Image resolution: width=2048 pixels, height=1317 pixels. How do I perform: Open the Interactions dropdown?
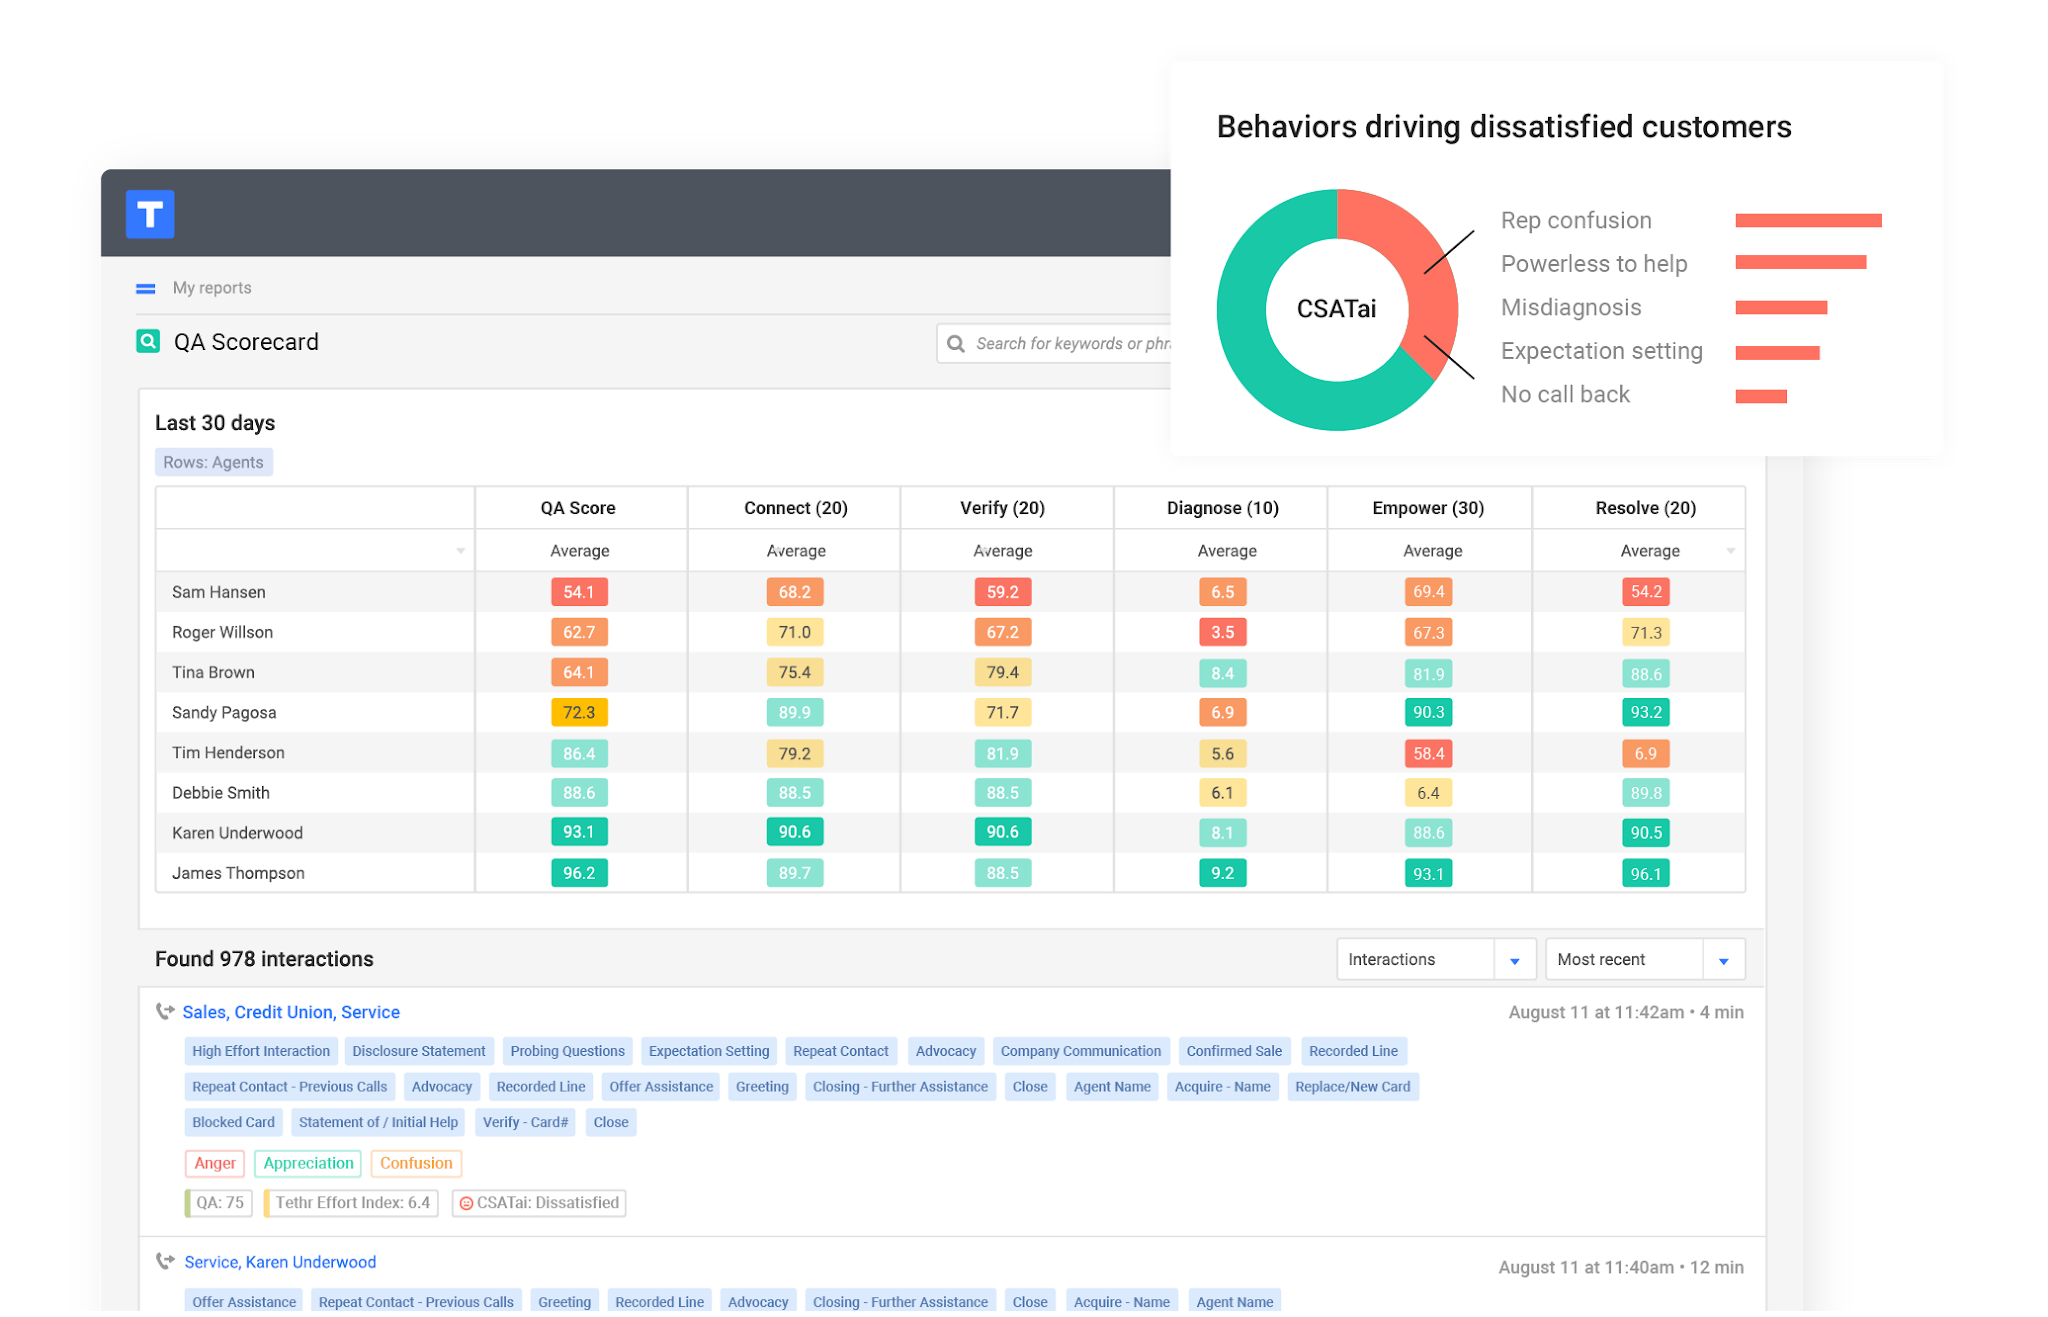[x=1435, y=960]
